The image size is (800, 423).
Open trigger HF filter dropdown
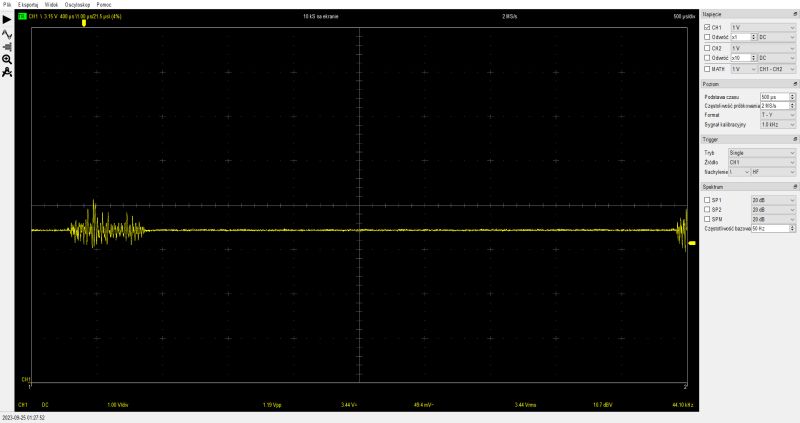pos(773,172)
